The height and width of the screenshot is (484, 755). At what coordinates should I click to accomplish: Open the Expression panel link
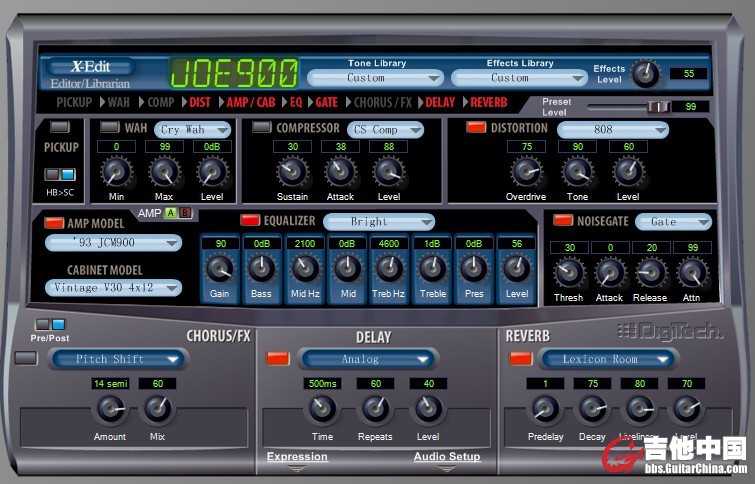[x=297, y=457]
